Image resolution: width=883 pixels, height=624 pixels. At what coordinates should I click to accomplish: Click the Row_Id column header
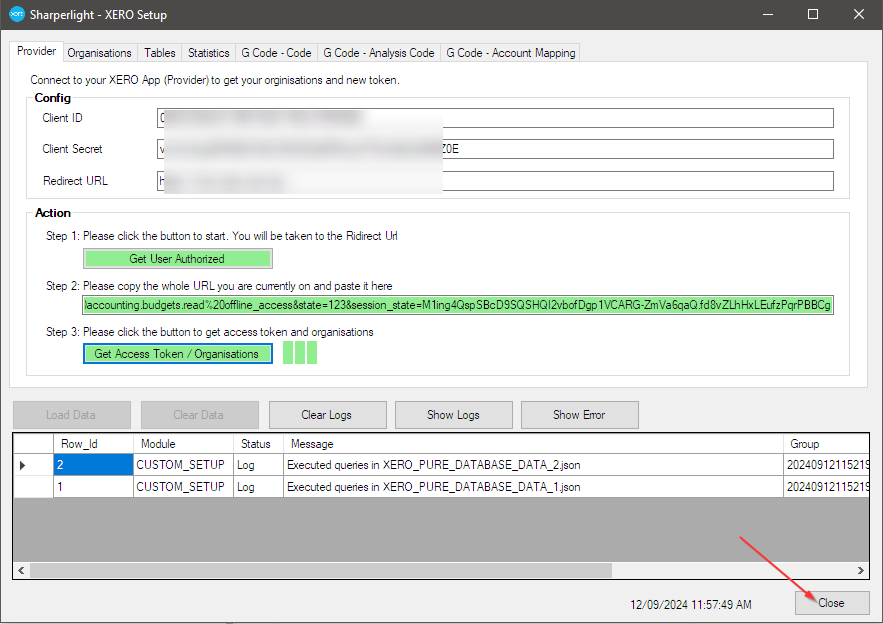pyautogui.click(x=93, y=444)
